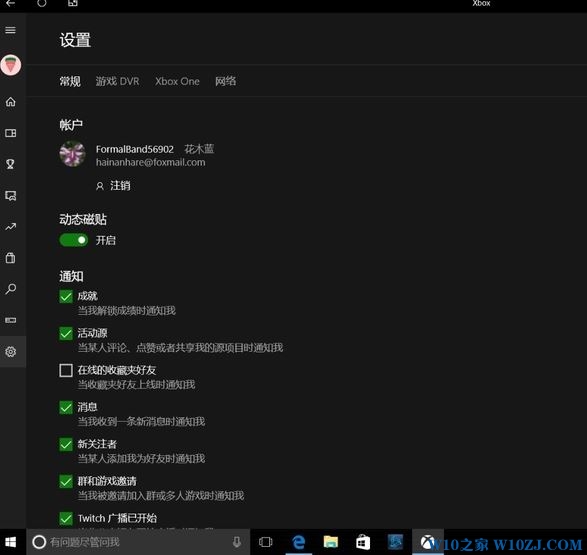Uncheck the 成就 notification checkbox
587x555 pixels.
(x=66, y=296)
